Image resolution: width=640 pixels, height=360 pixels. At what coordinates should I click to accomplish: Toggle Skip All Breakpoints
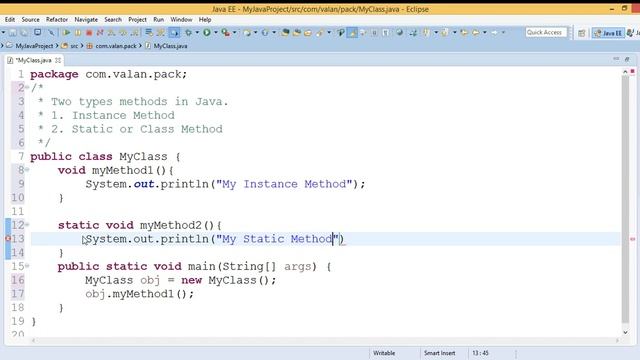[x=51, y=32]
